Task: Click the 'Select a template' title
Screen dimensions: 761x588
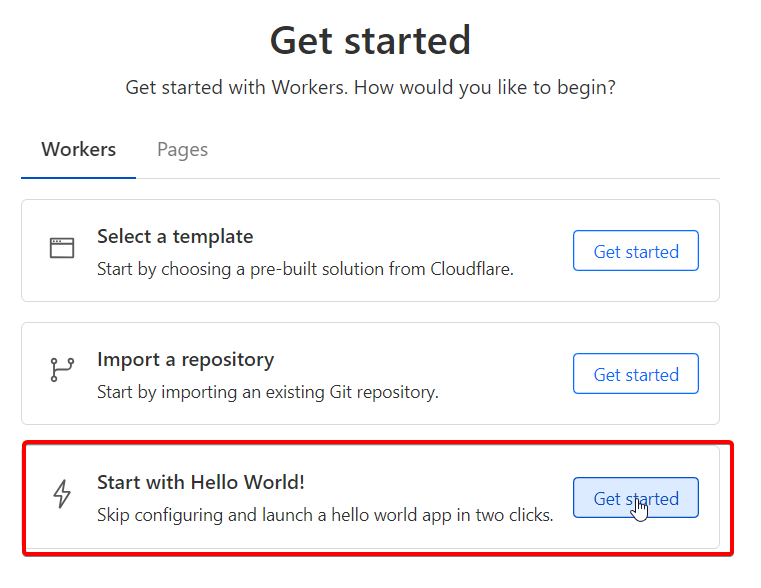Action: pyautogui.click(x=175, y=237)
